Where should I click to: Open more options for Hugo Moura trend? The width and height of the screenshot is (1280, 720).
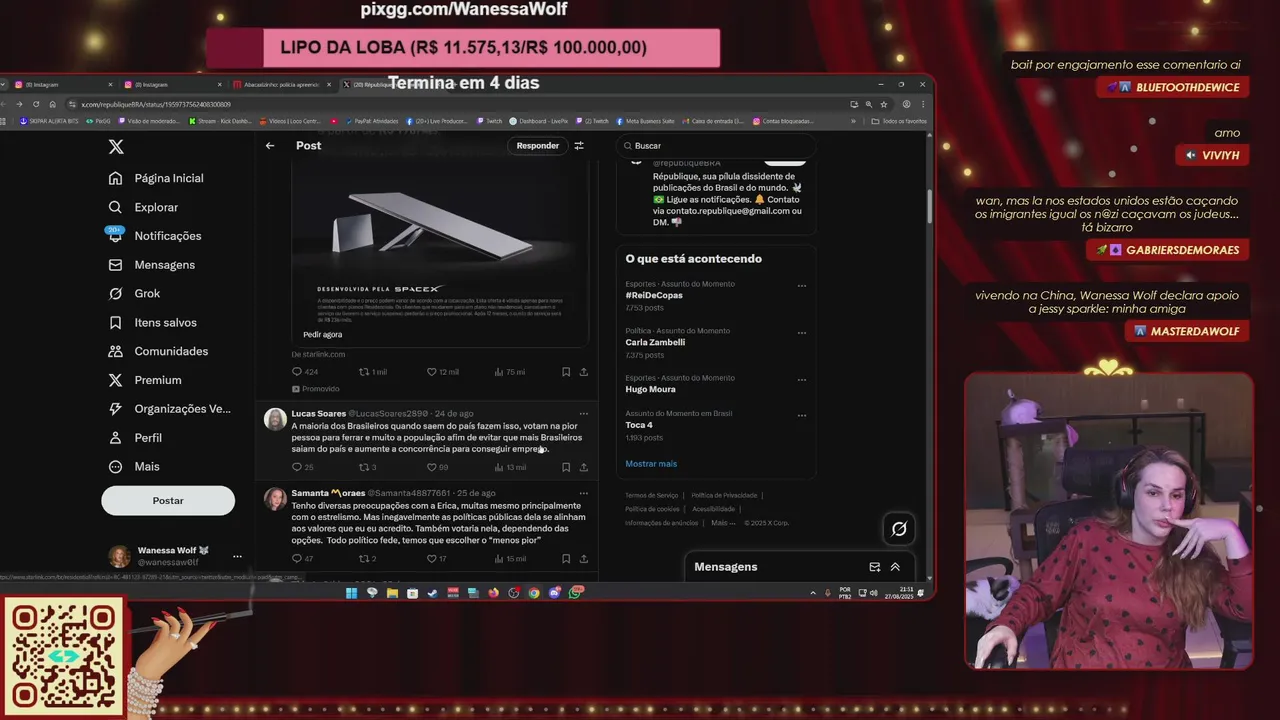801,380
